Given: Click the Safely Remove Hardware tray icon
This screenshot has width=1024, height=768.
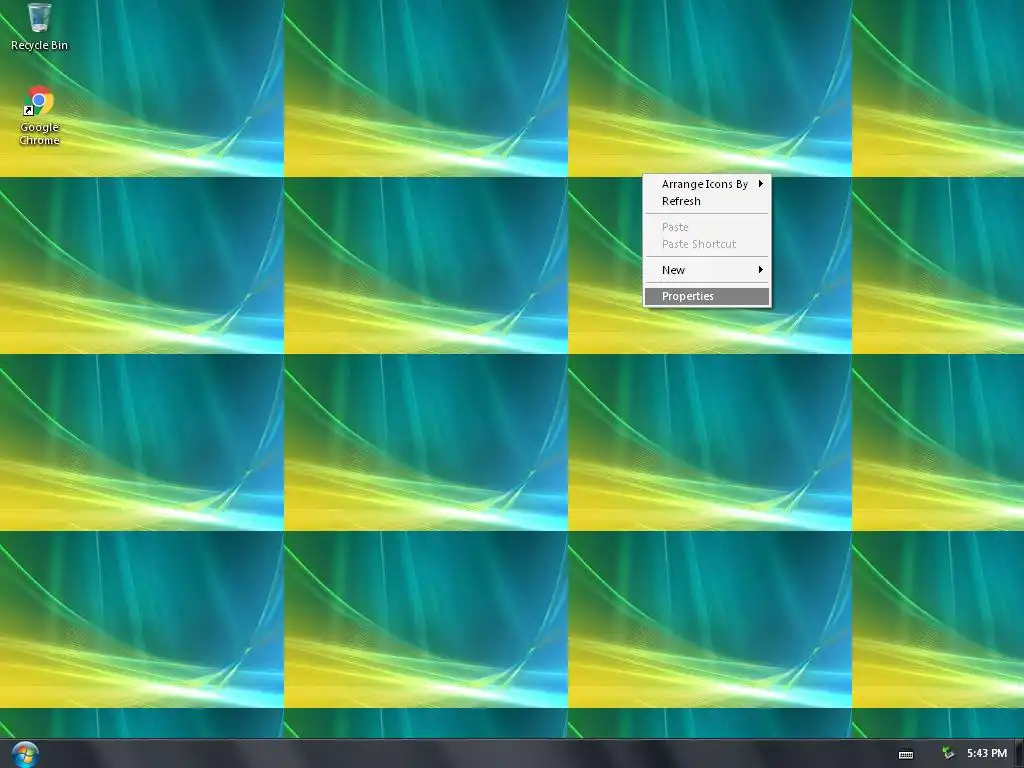Looking at the screenshot, I should click(948, 754).
